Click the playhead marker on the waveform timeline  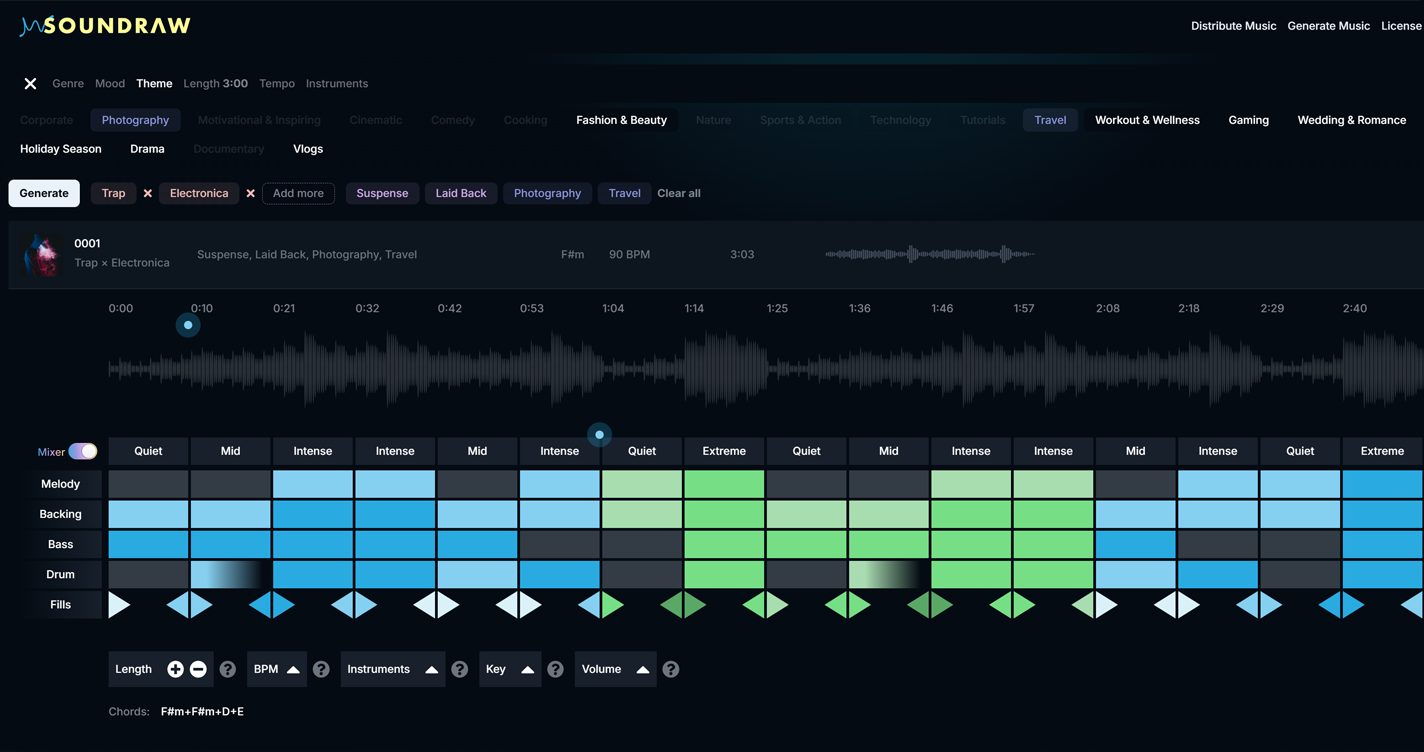point(188,325)
